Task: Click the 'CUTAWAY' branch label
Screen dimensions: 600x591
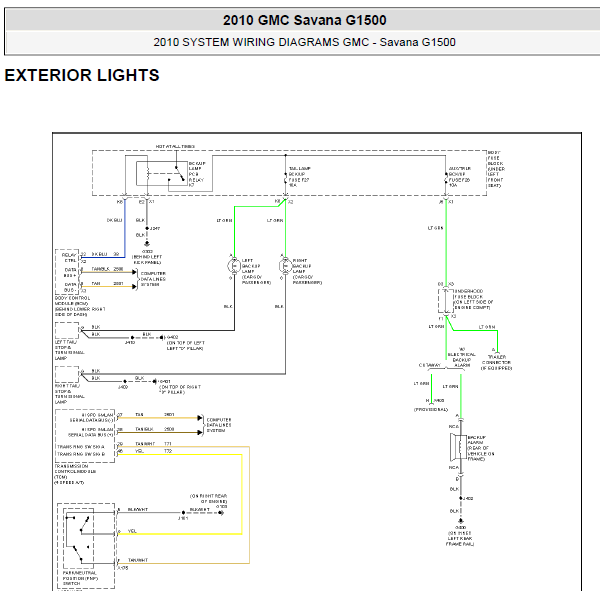Action: 430,365
